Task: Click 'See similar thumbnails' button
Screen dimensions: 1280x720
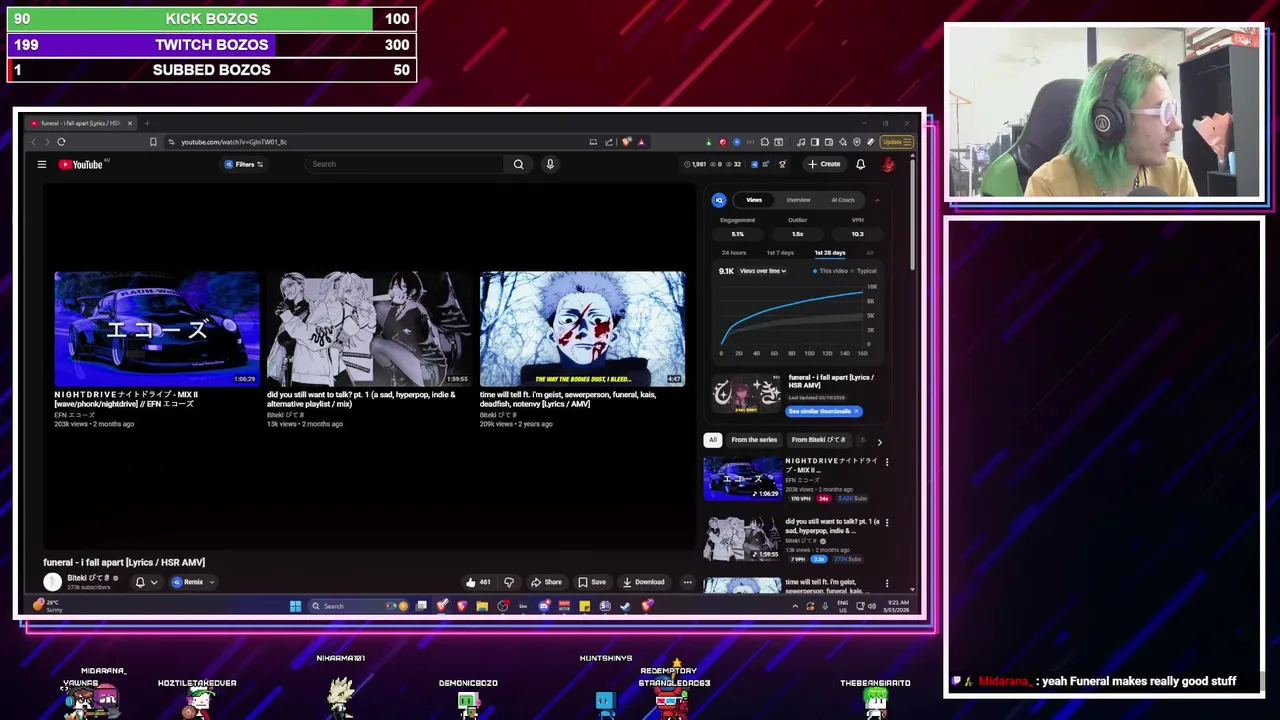Action: click(823, 411)
